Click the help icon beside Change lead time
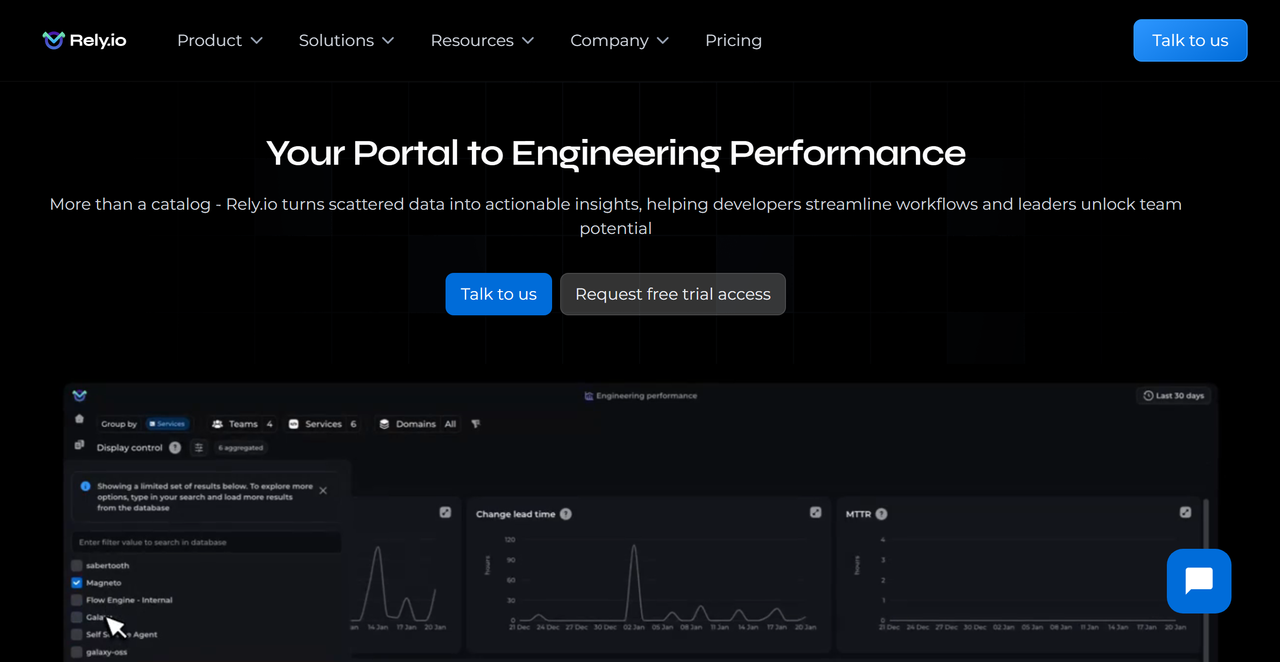 coord(566,514)
